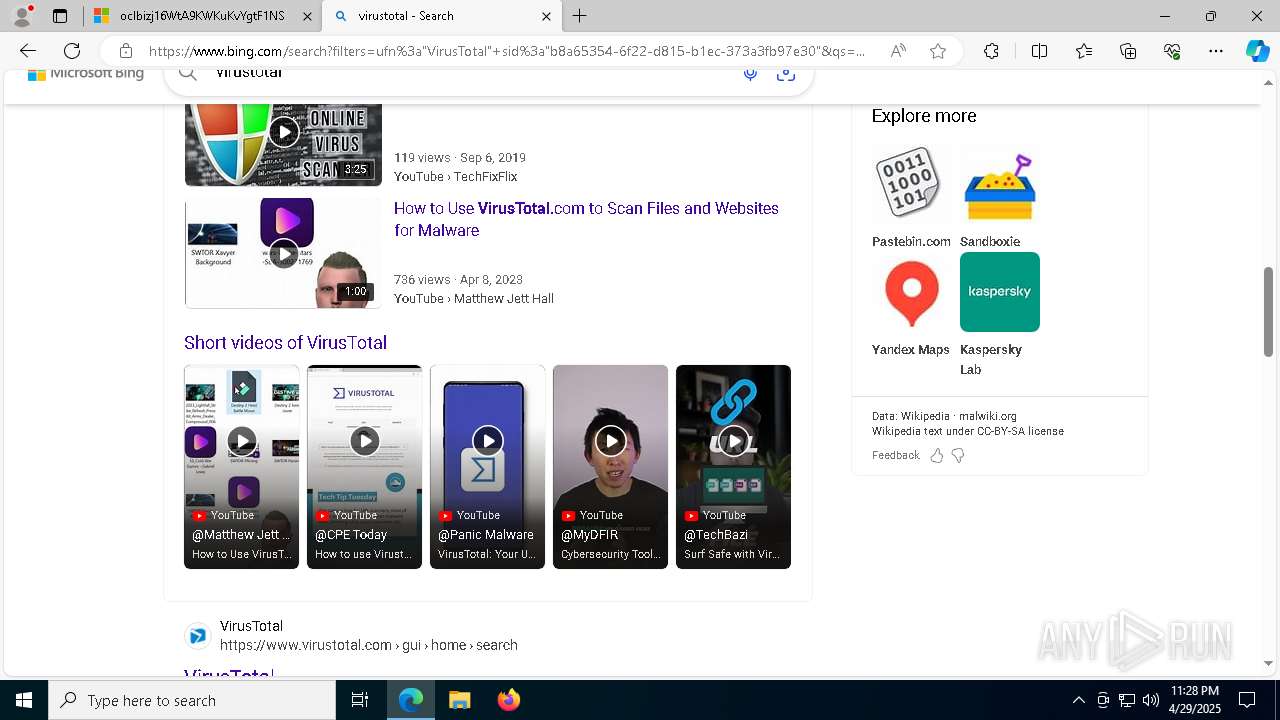Image resolution: width=1280 pixels, height=720 pixels.
Task: Click the page vertical scrollbar thumb
Action: point(1268,311)
